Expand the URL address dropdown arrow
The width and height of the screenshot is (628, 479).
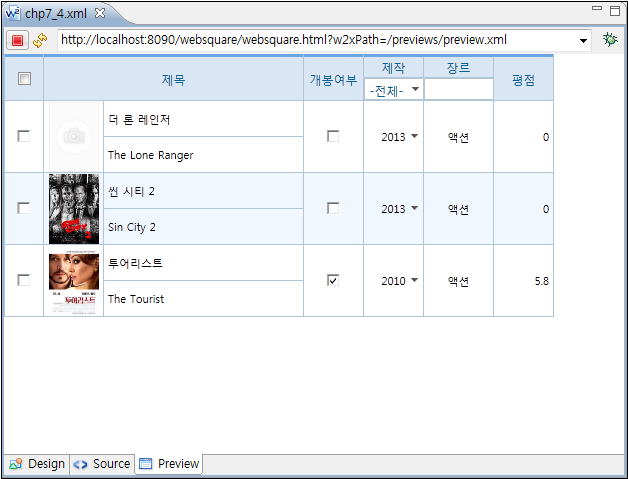(584, 40)
